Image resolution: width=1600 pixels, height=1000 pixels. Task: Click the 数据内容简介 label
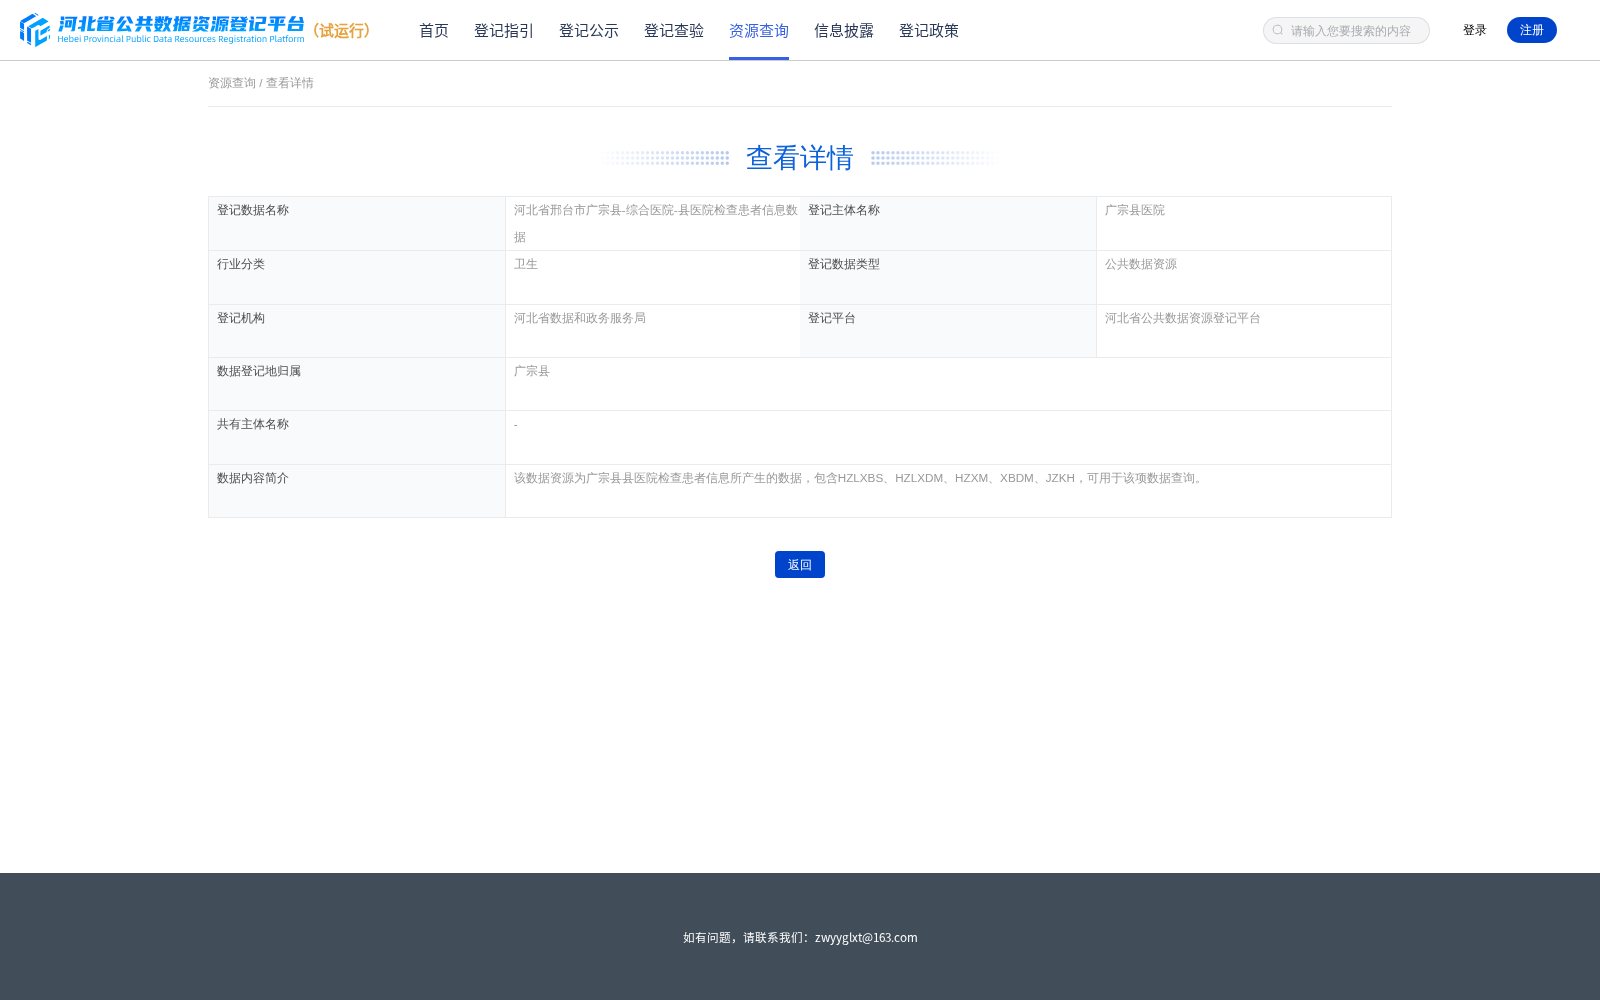[253, 478]
